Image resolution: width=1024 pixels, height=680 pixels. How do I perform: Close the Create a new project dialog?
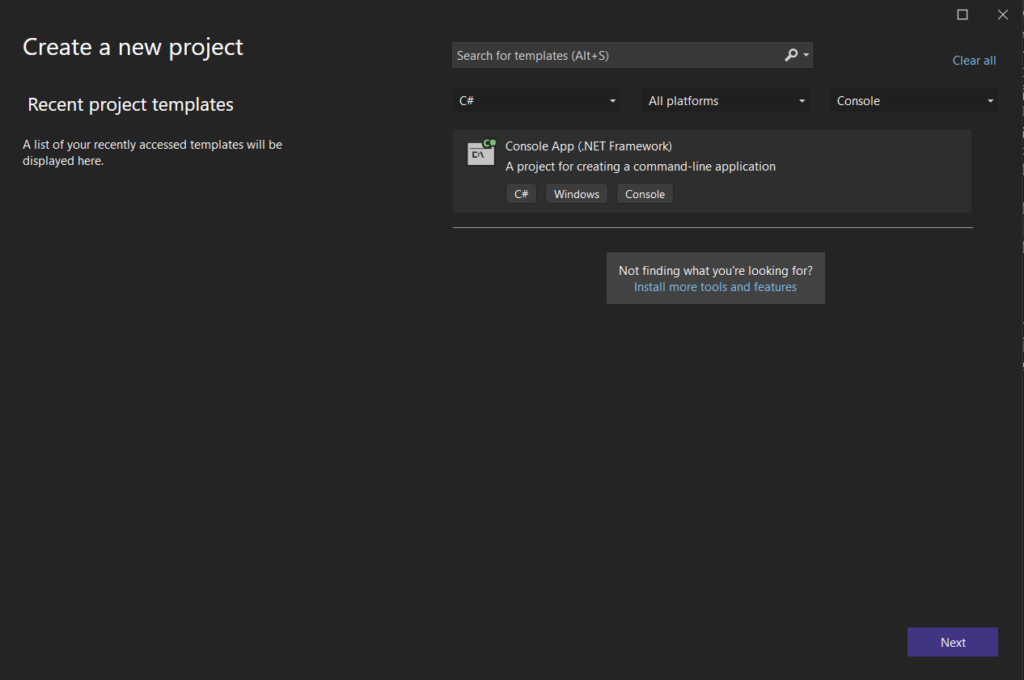click(x=1003, y=14)
